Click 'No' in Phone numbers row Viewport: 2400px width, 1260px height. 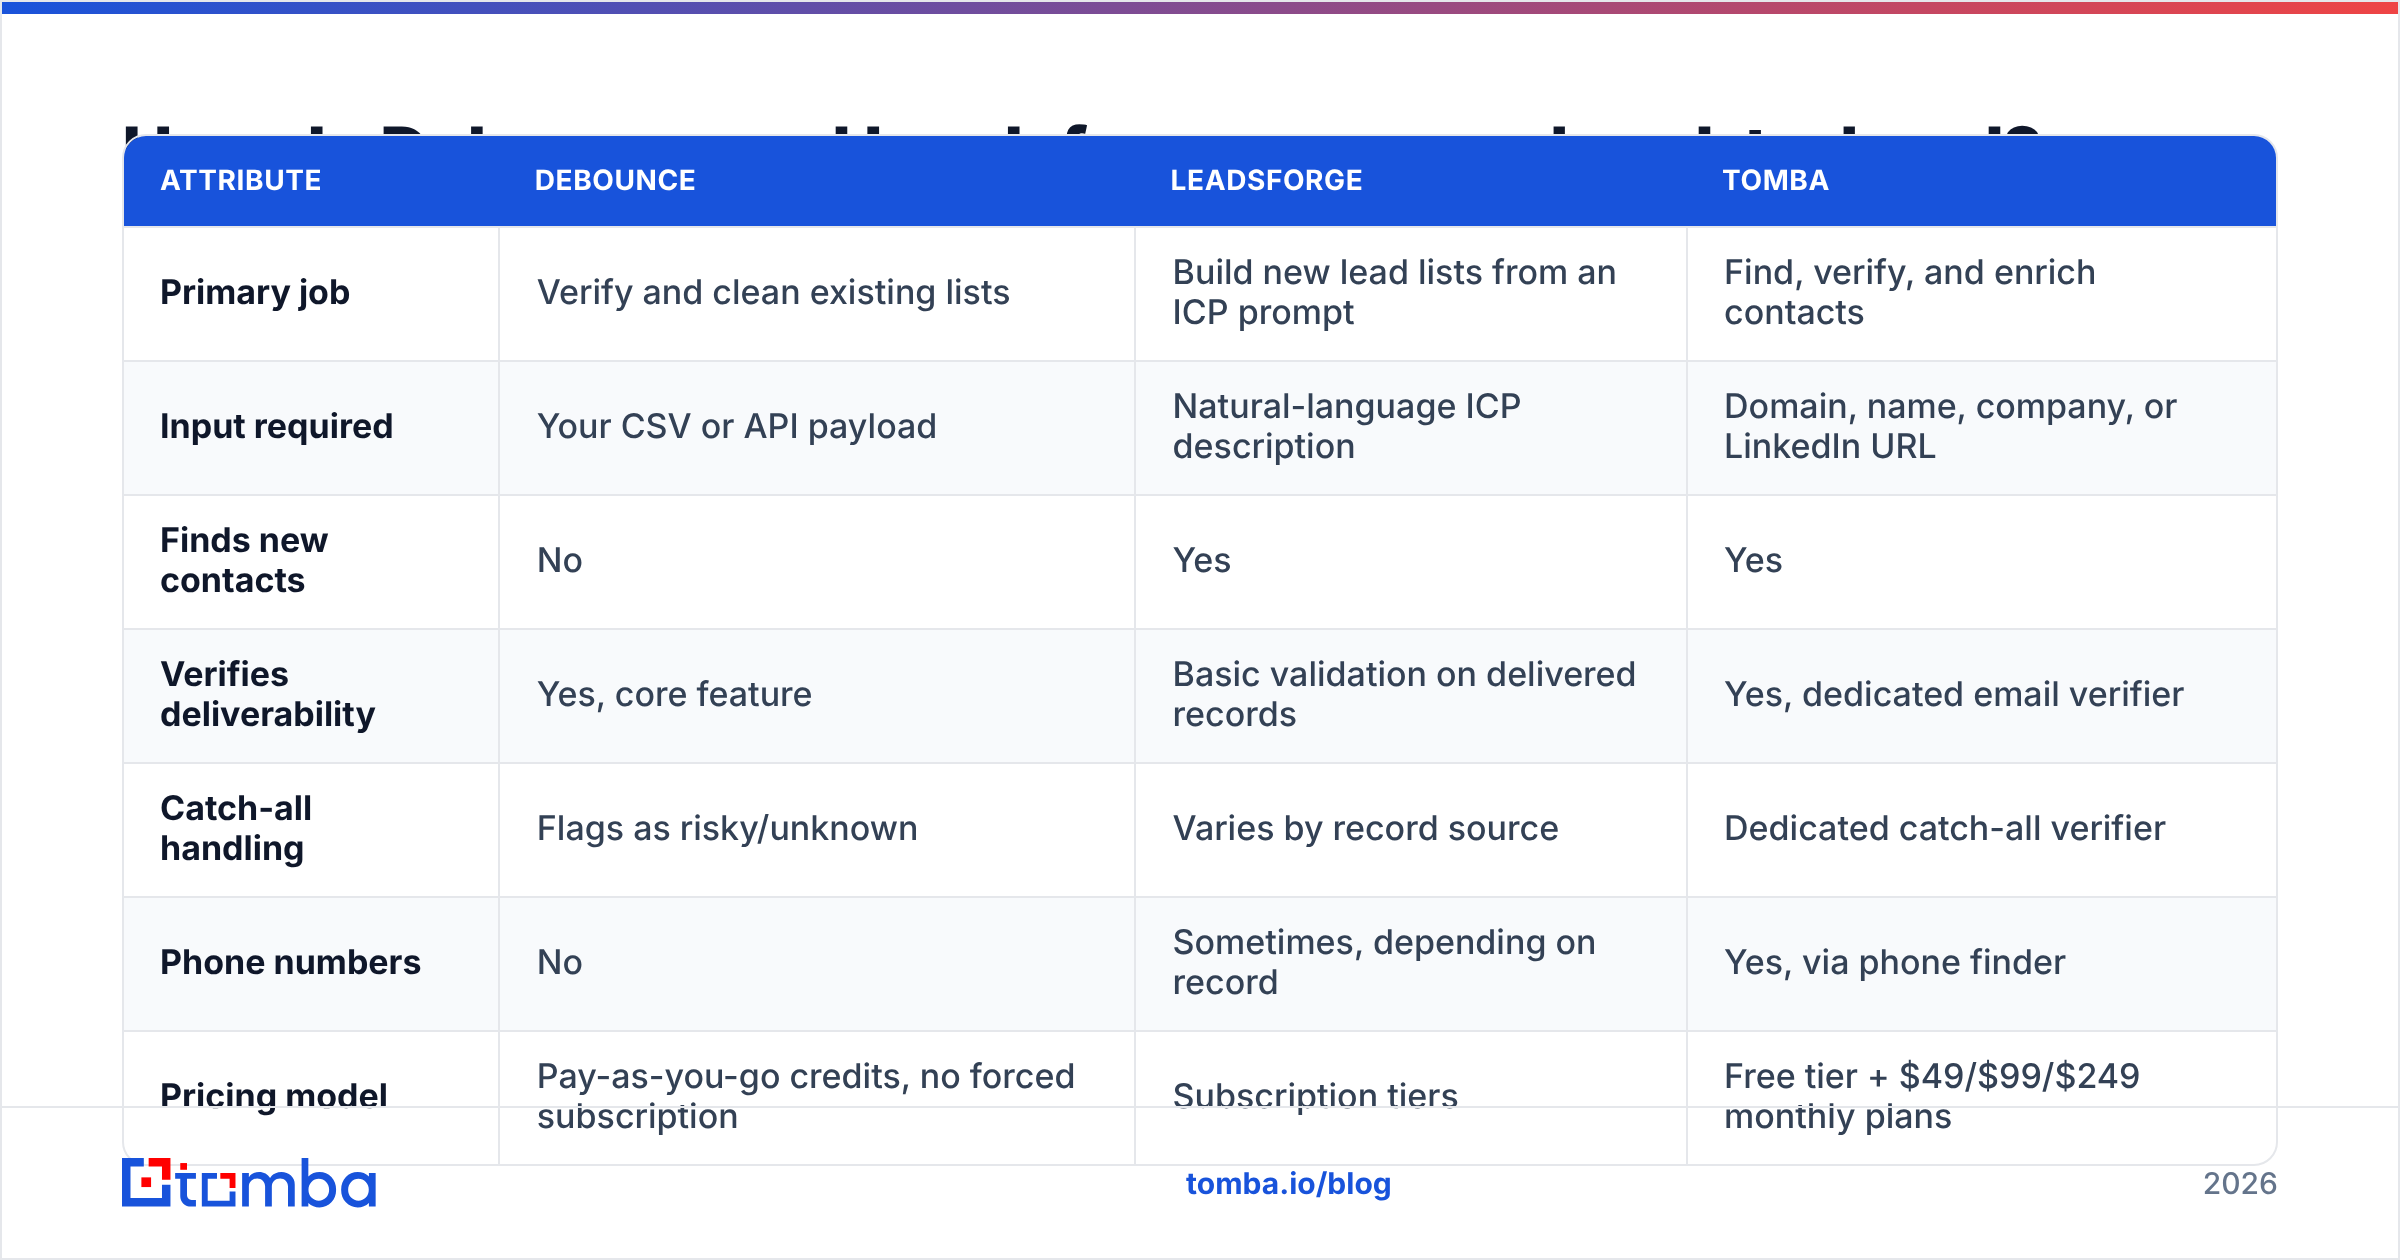click(x=560, y=962)
